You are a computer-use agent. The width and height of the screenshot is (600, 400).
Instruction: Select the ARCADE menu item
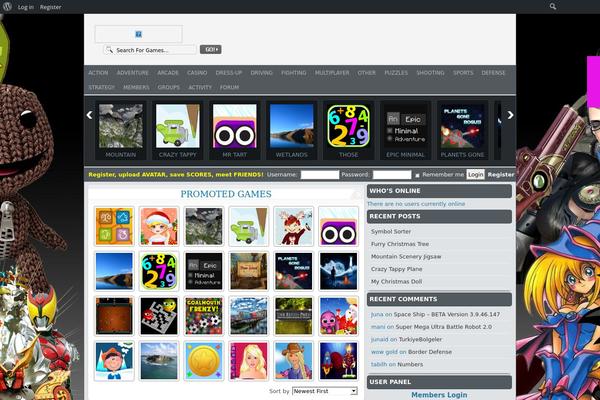tap(168, 73)
